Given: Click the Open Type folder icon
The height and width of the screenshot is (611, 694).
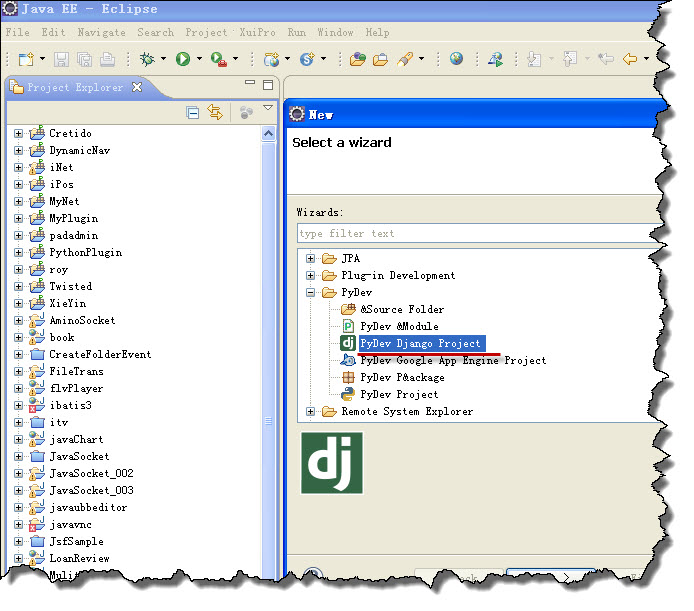Looking at the screenshot, I should coord(358,58).
